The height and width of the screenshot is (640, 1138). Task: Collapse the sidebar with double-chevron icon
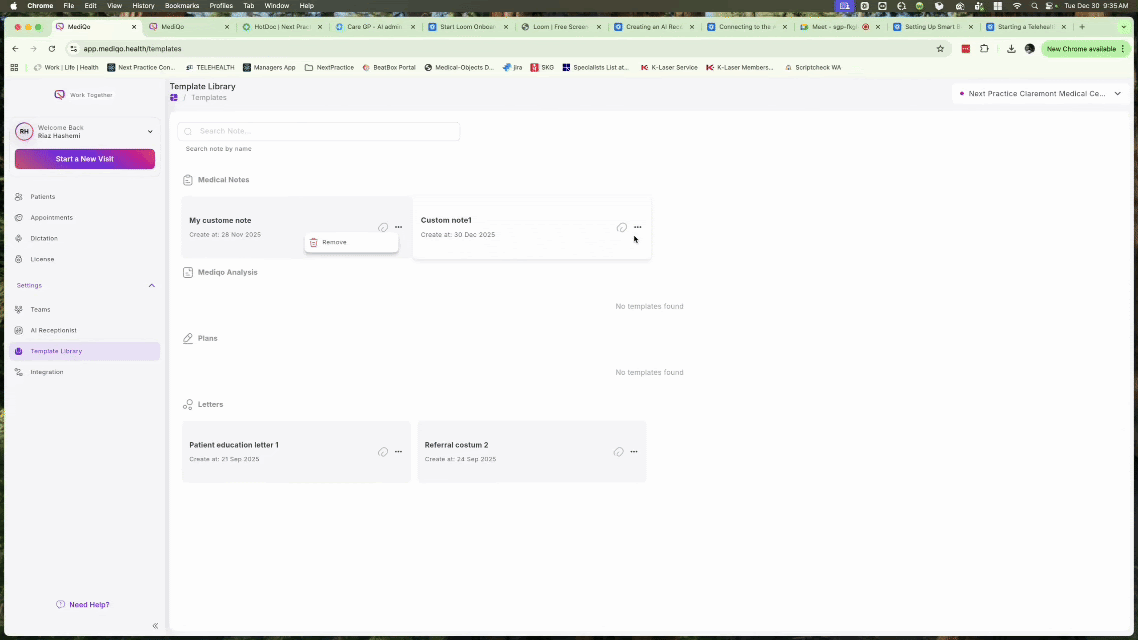(155, 625)
